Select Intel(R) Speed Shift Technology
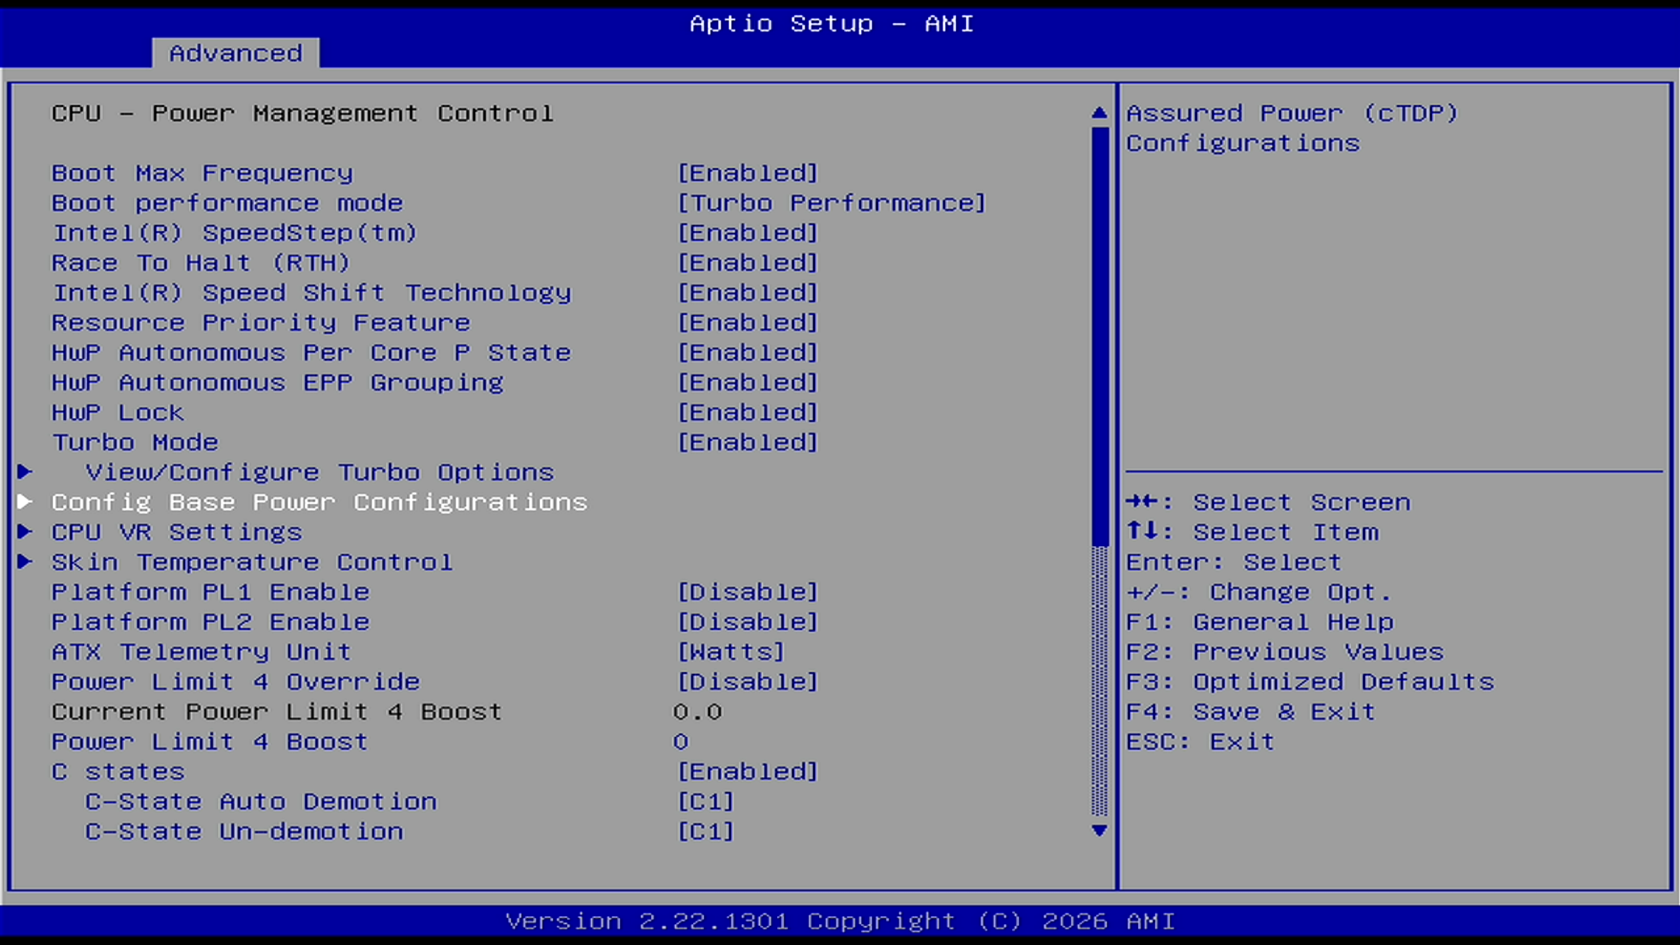1680x945 pixels. click(x=311, y=293)
